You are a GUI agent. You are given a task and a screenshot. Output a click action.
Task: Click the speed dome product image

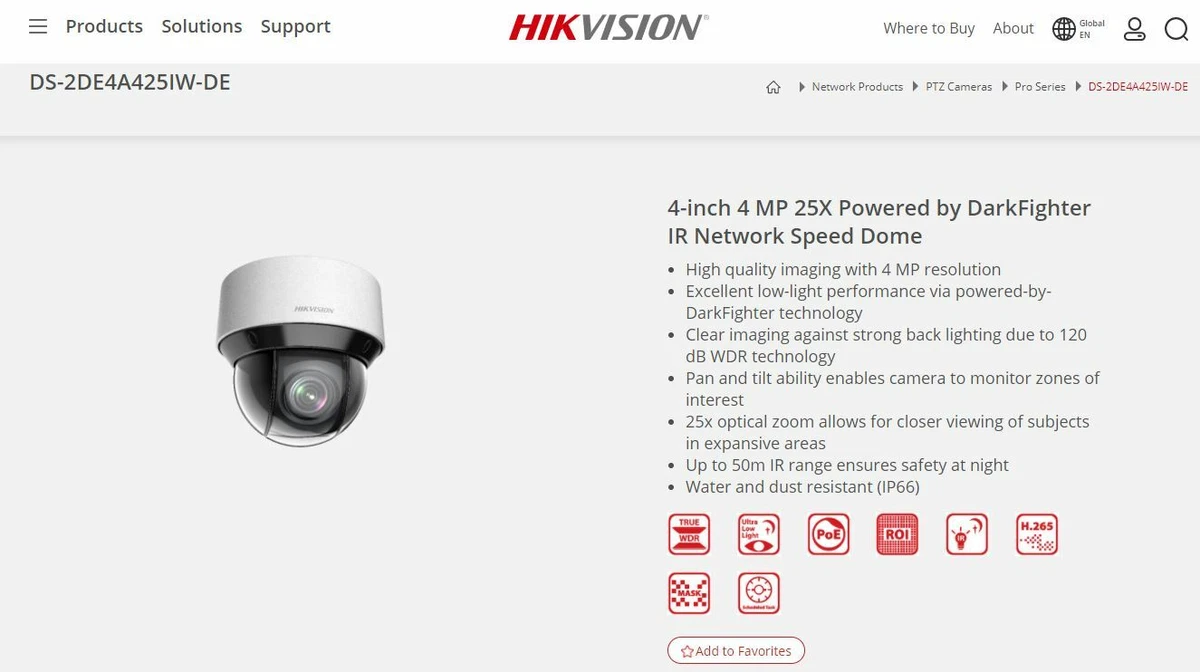300,350
